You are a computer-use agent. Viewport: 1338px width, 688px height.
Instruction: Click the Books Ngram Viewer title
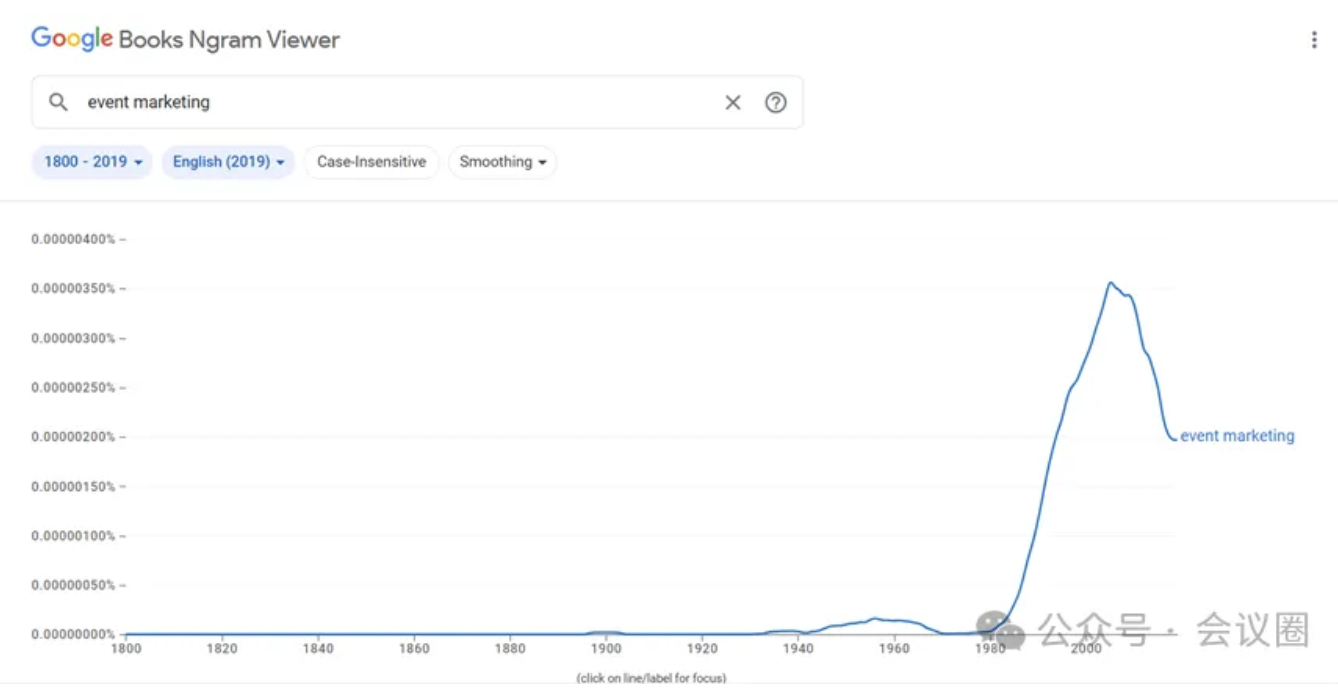tap(229, 40)
